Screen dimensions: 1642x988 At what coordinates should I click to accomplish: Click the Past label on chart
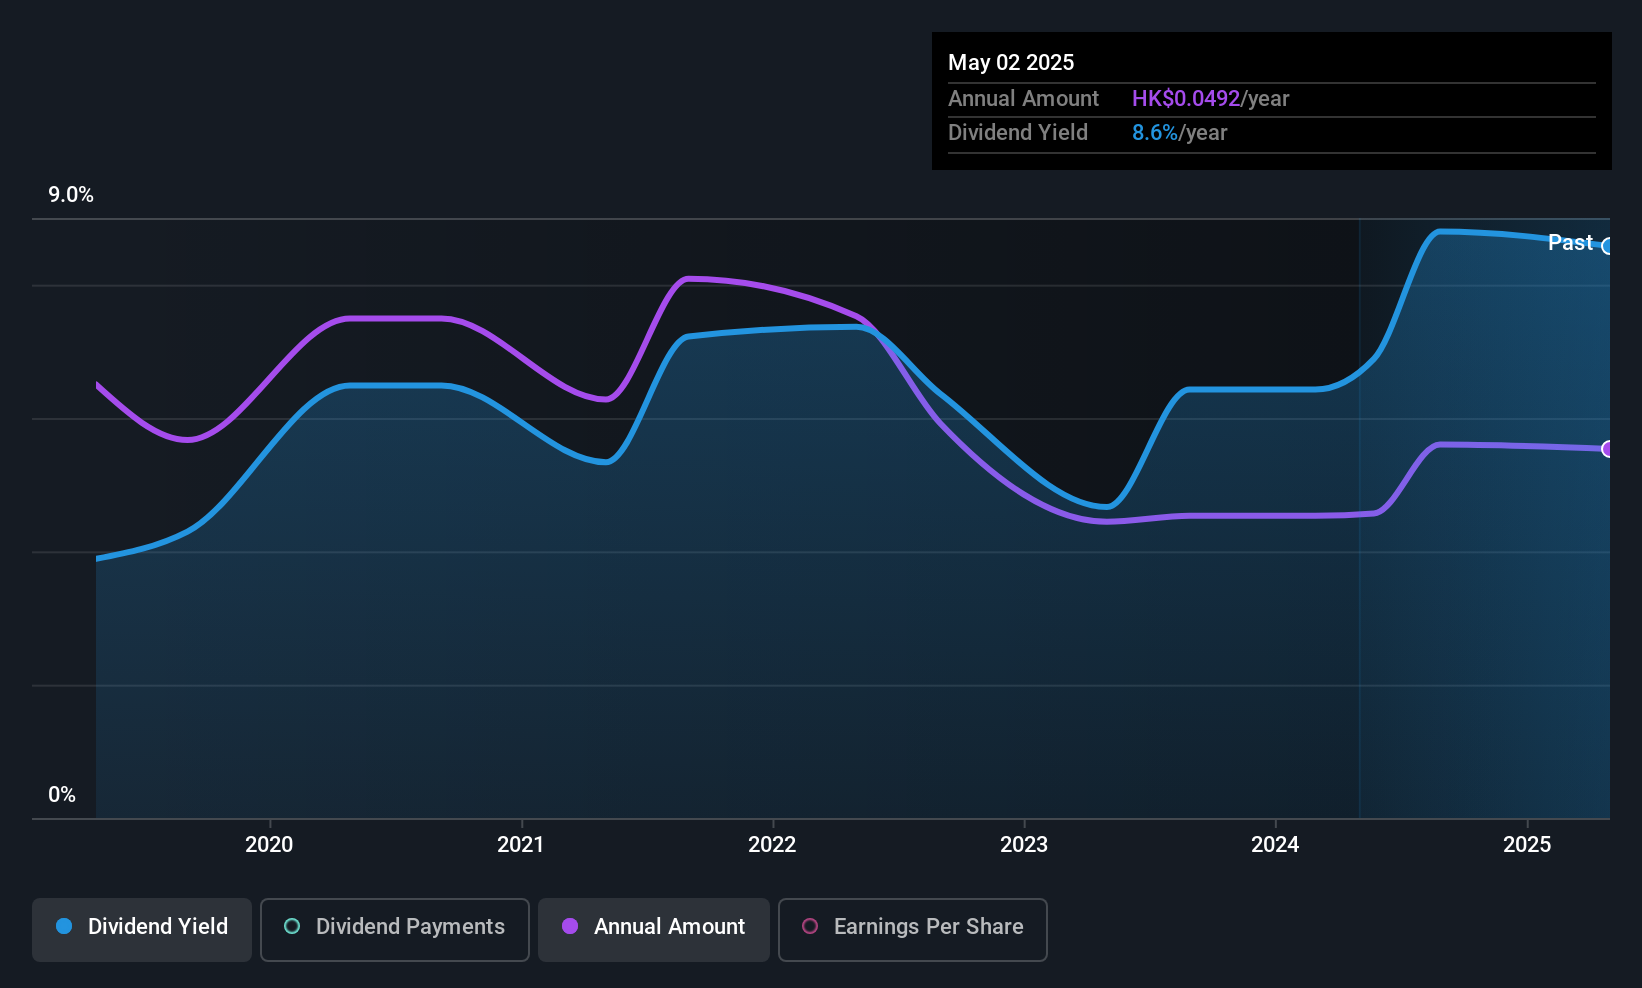1570,242
